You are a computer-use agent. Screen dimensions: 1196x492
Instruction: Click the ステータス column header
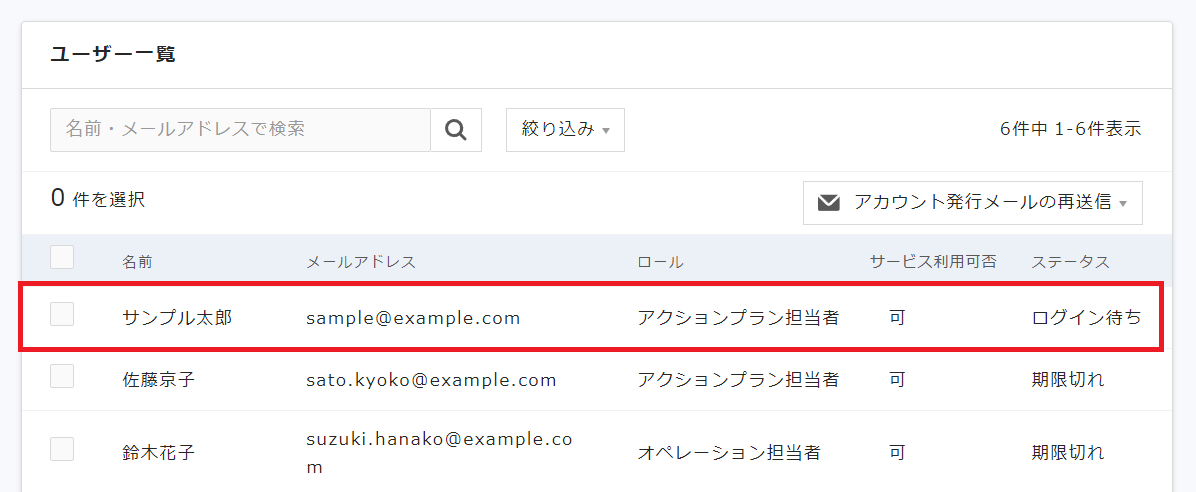[x=1070, y=262]
